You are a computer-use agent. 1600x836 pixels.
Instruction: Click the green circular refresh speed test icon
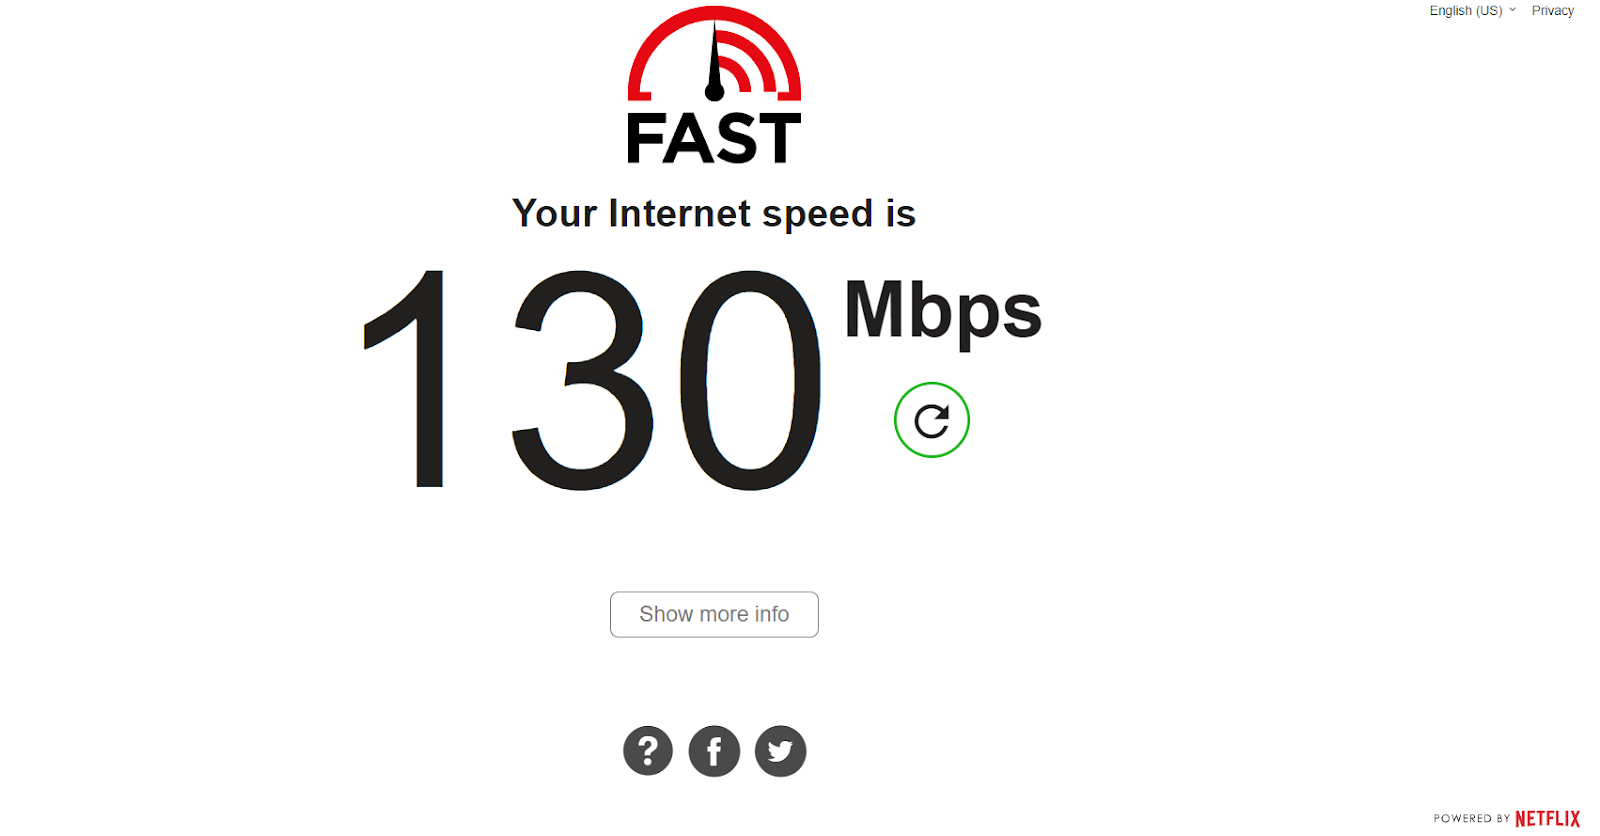(x=931, y=420)
